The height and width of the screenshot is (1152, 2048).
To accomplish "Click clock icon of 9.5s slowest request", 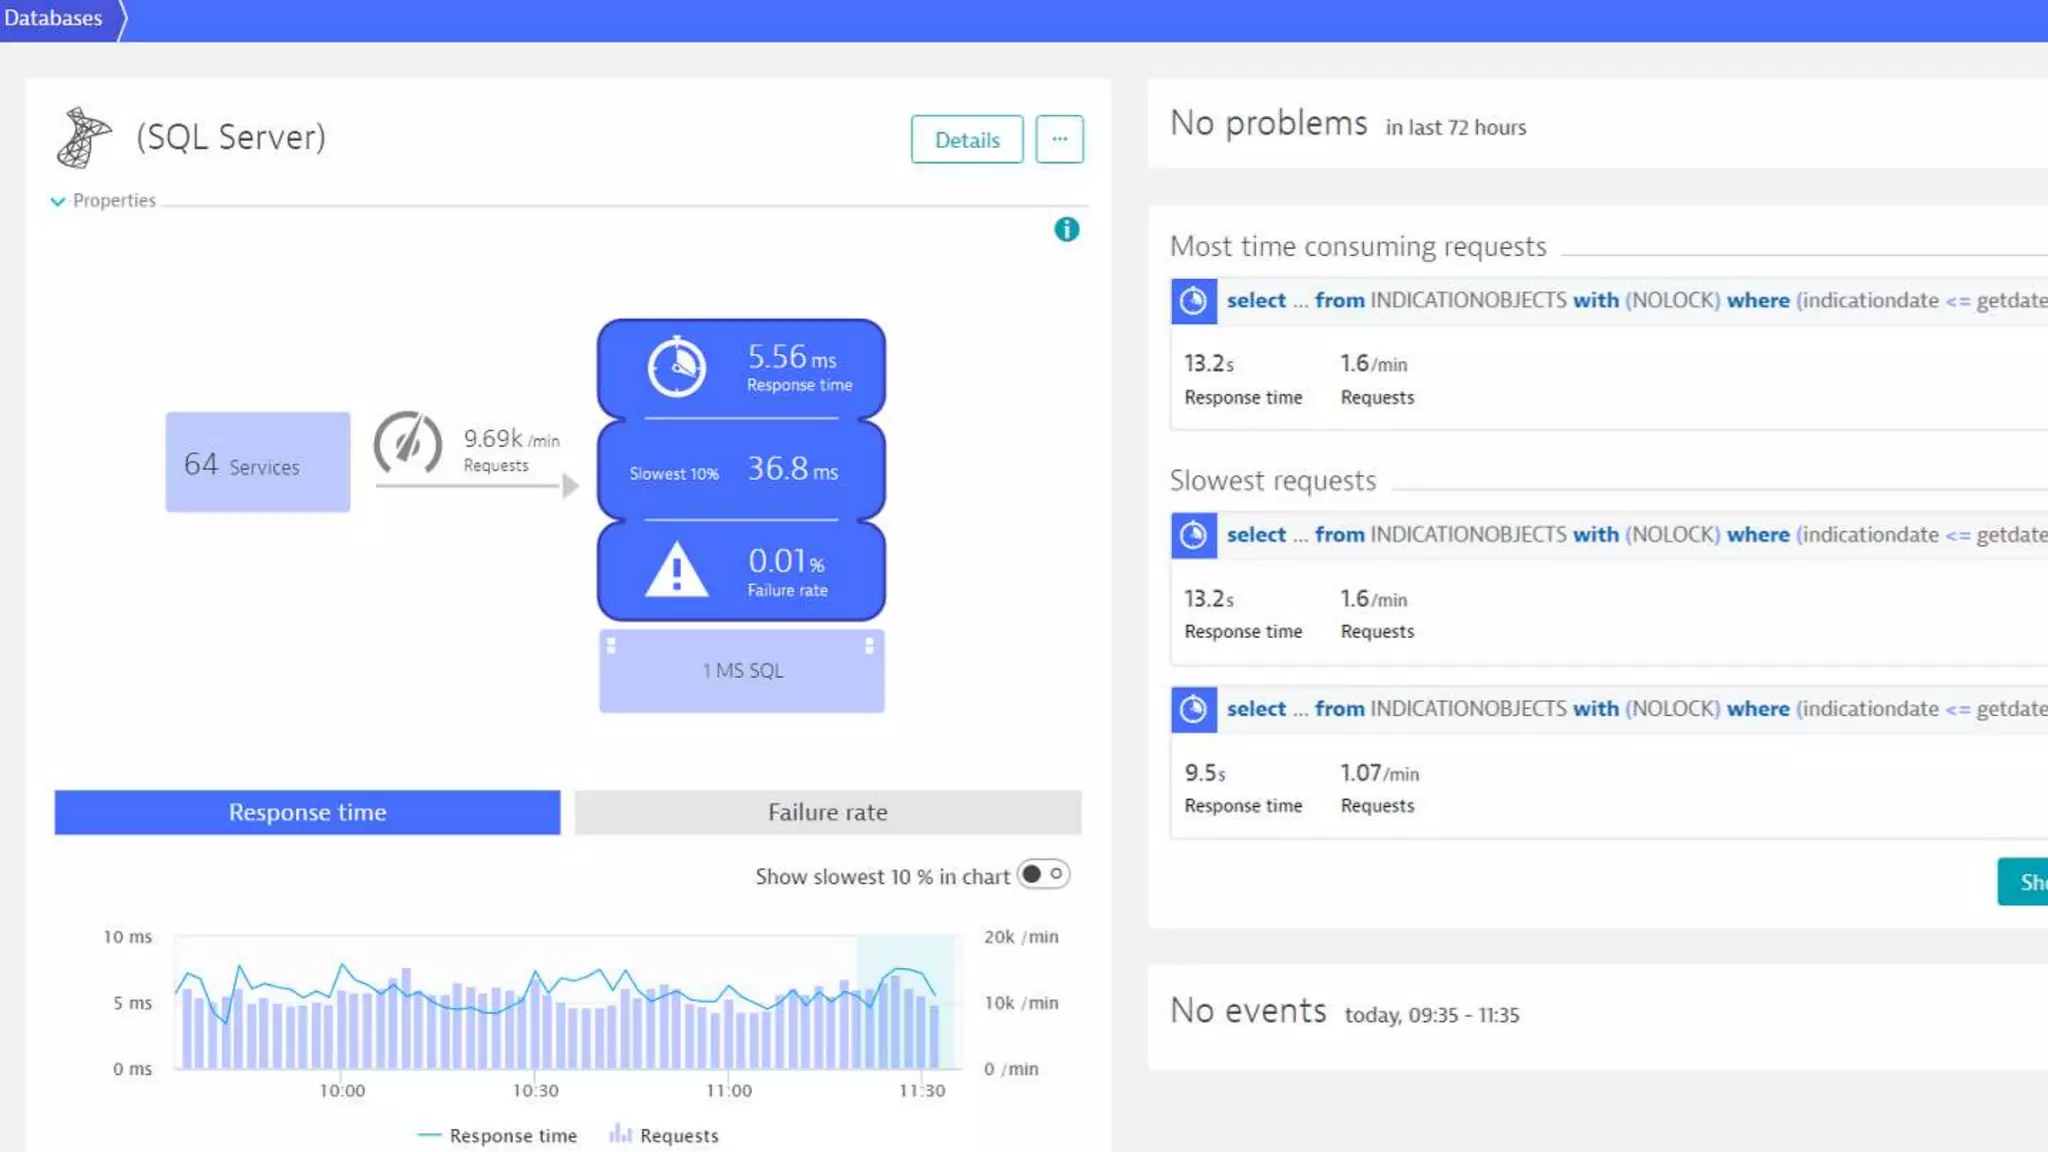I will 1193,709.
